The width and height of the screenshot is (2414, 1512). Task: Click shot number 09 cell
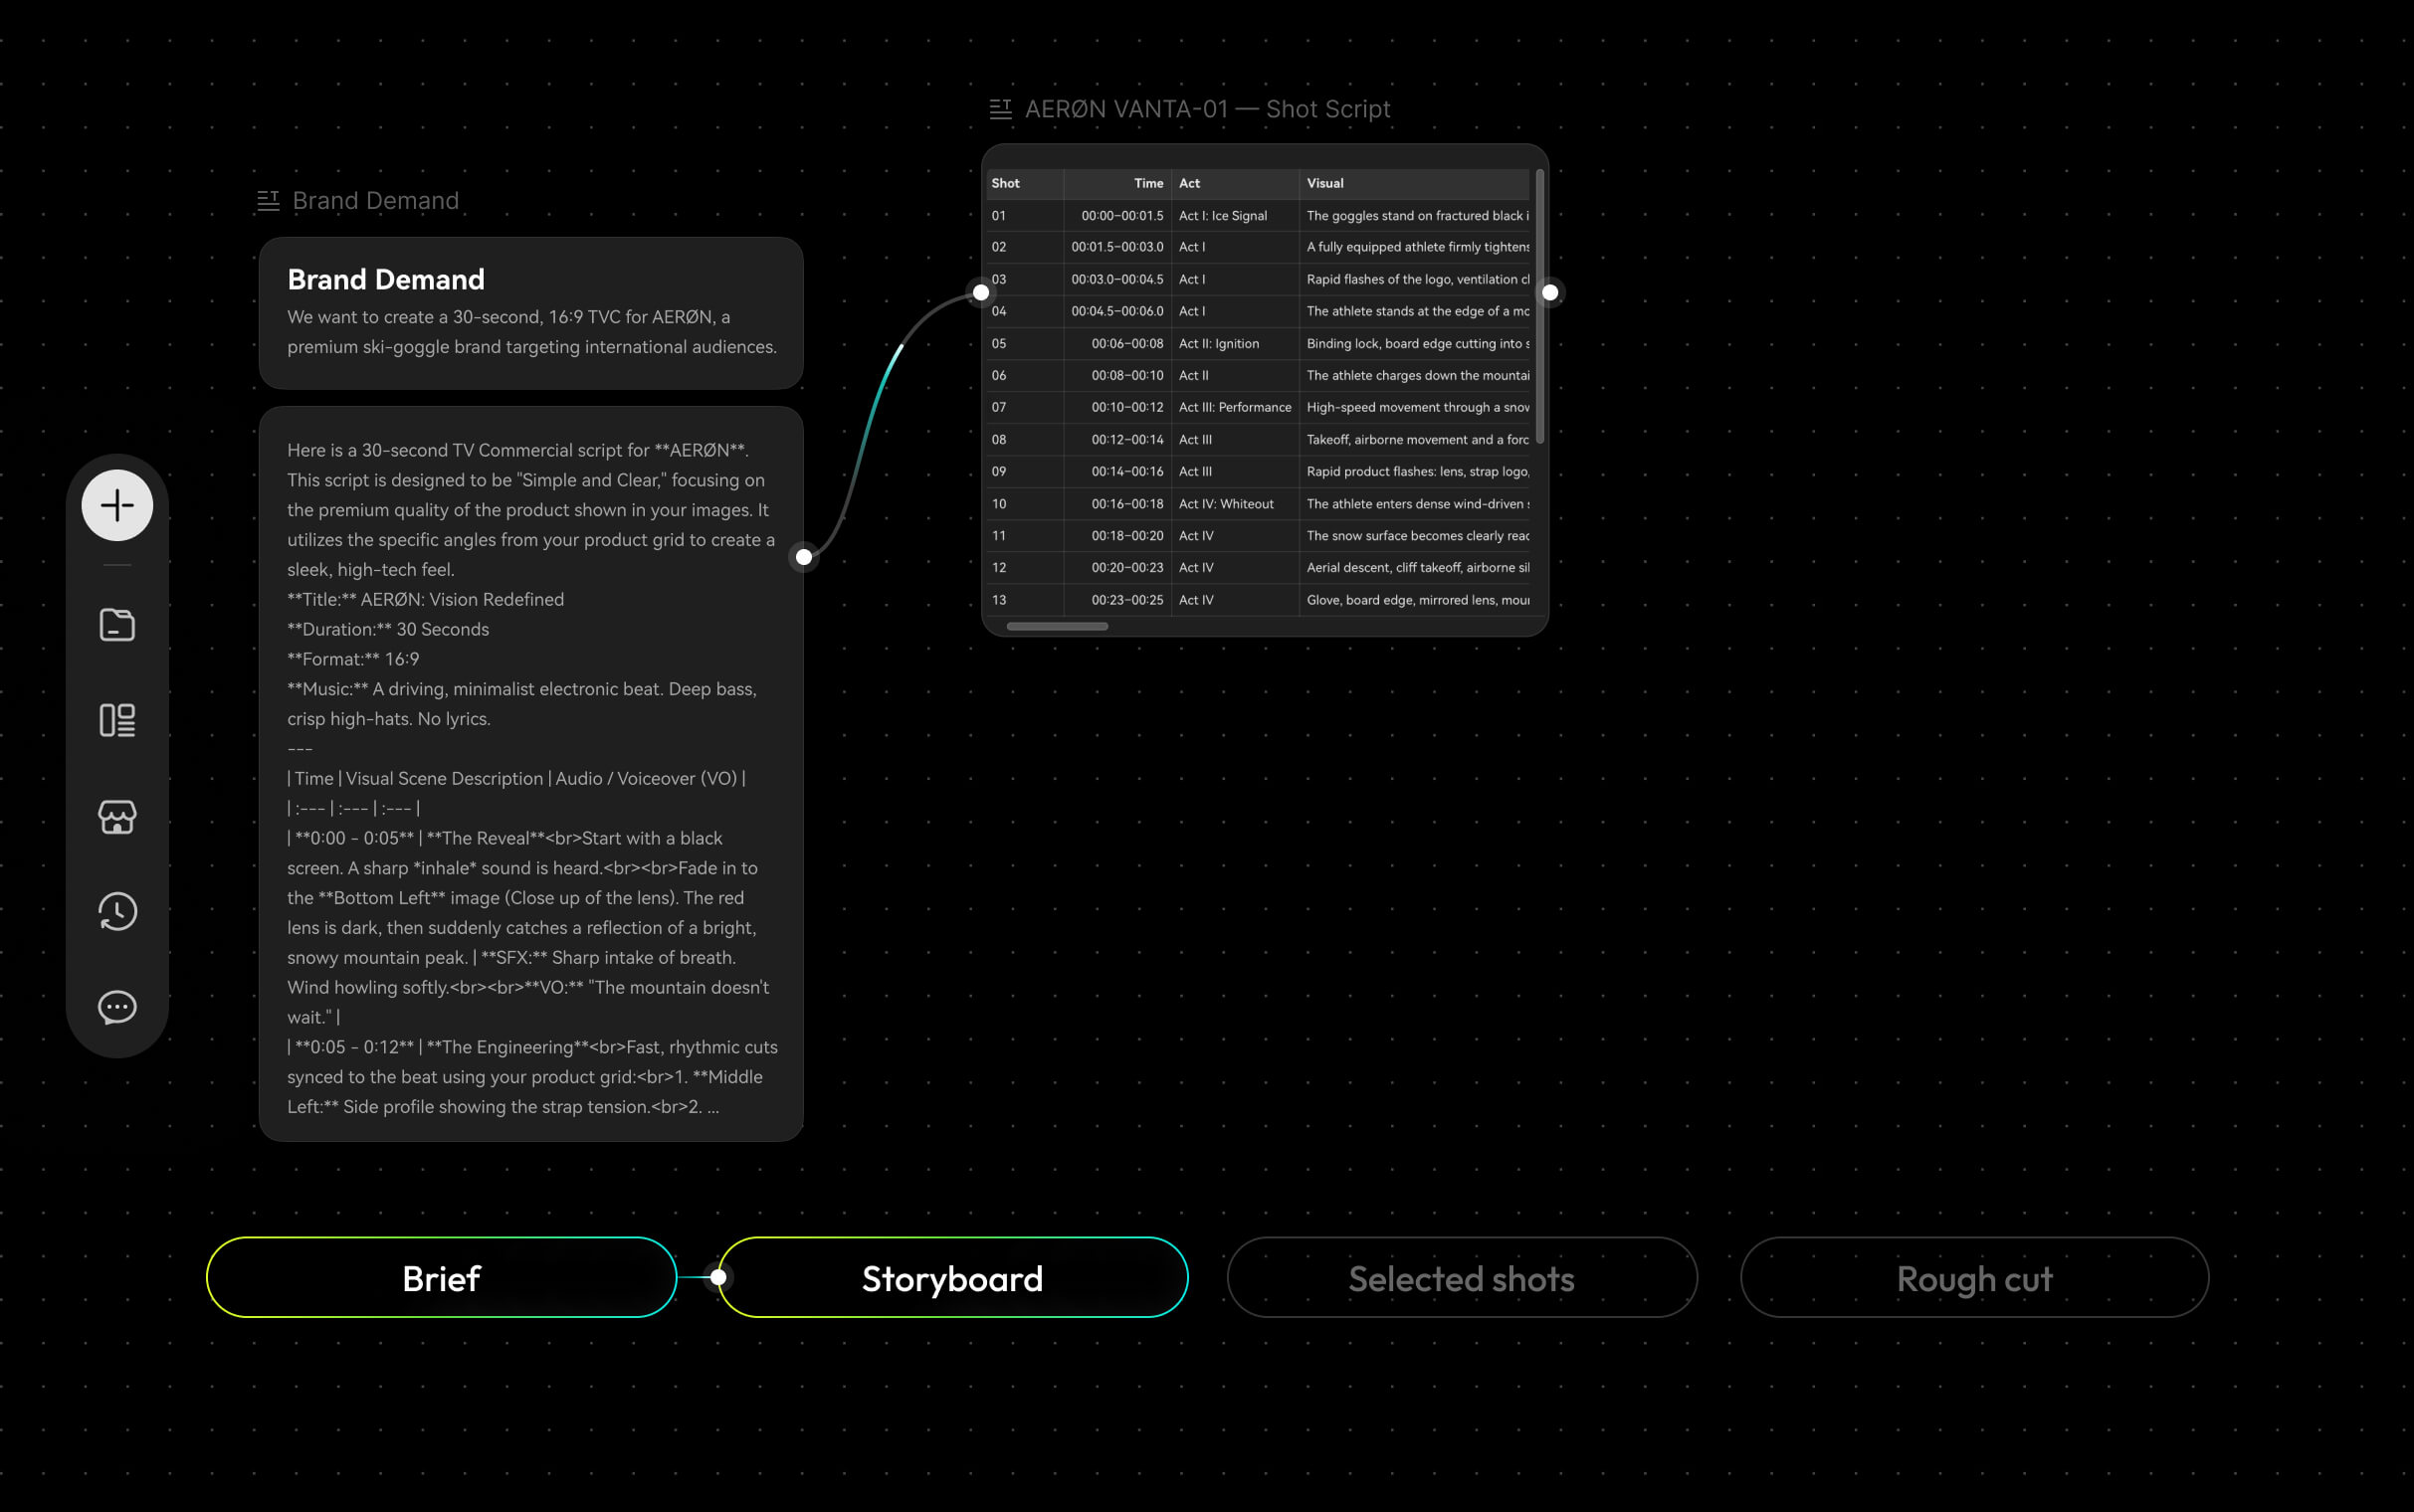(1024, 471)
